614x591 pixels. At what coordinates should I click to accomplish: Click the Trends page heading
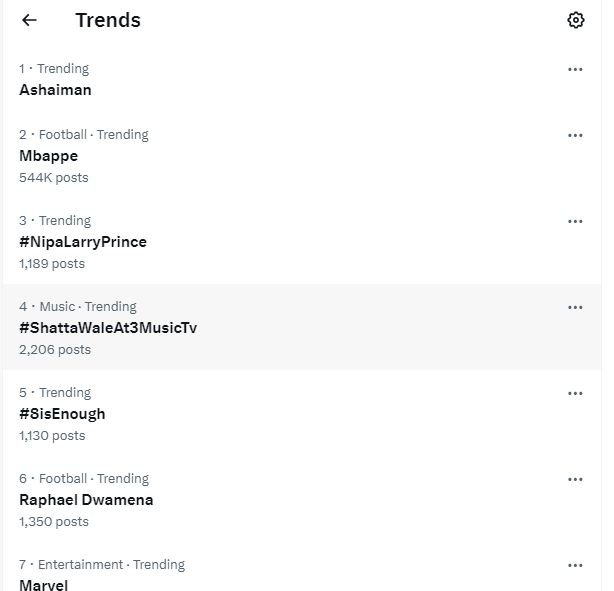[x=108, y=20]
